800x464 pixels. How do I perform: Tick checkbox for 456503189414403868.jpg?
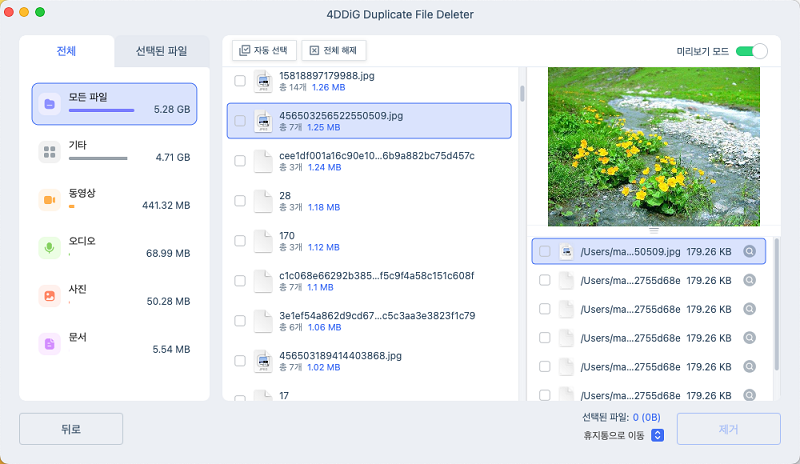(240, 361)
